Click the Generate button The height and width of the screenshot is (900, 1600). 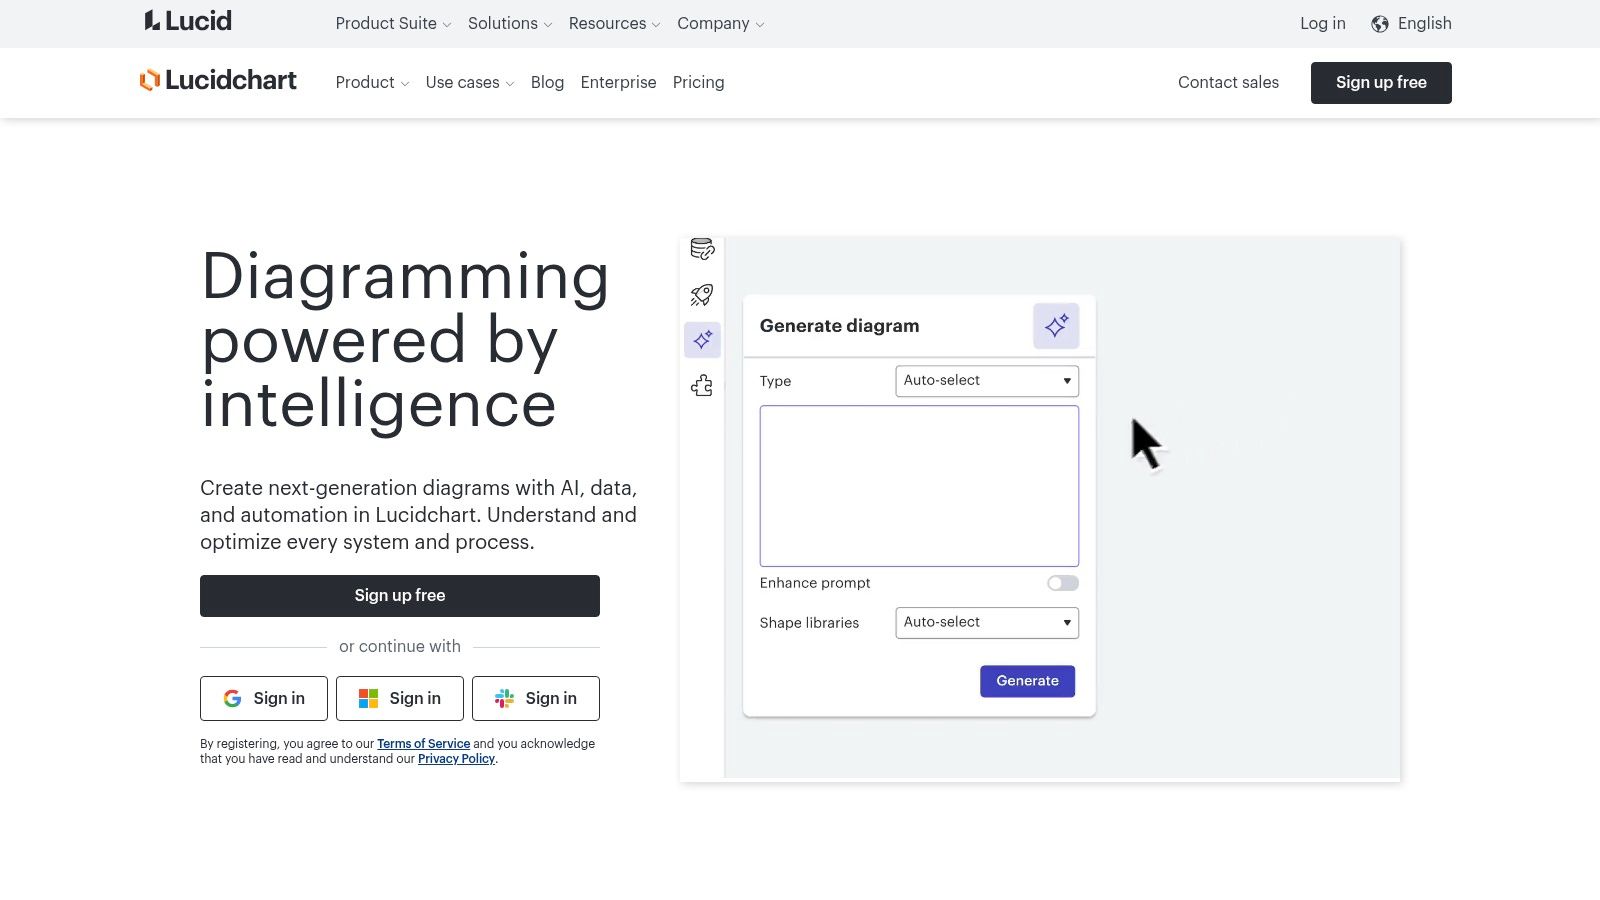(x=1027, y=681)
